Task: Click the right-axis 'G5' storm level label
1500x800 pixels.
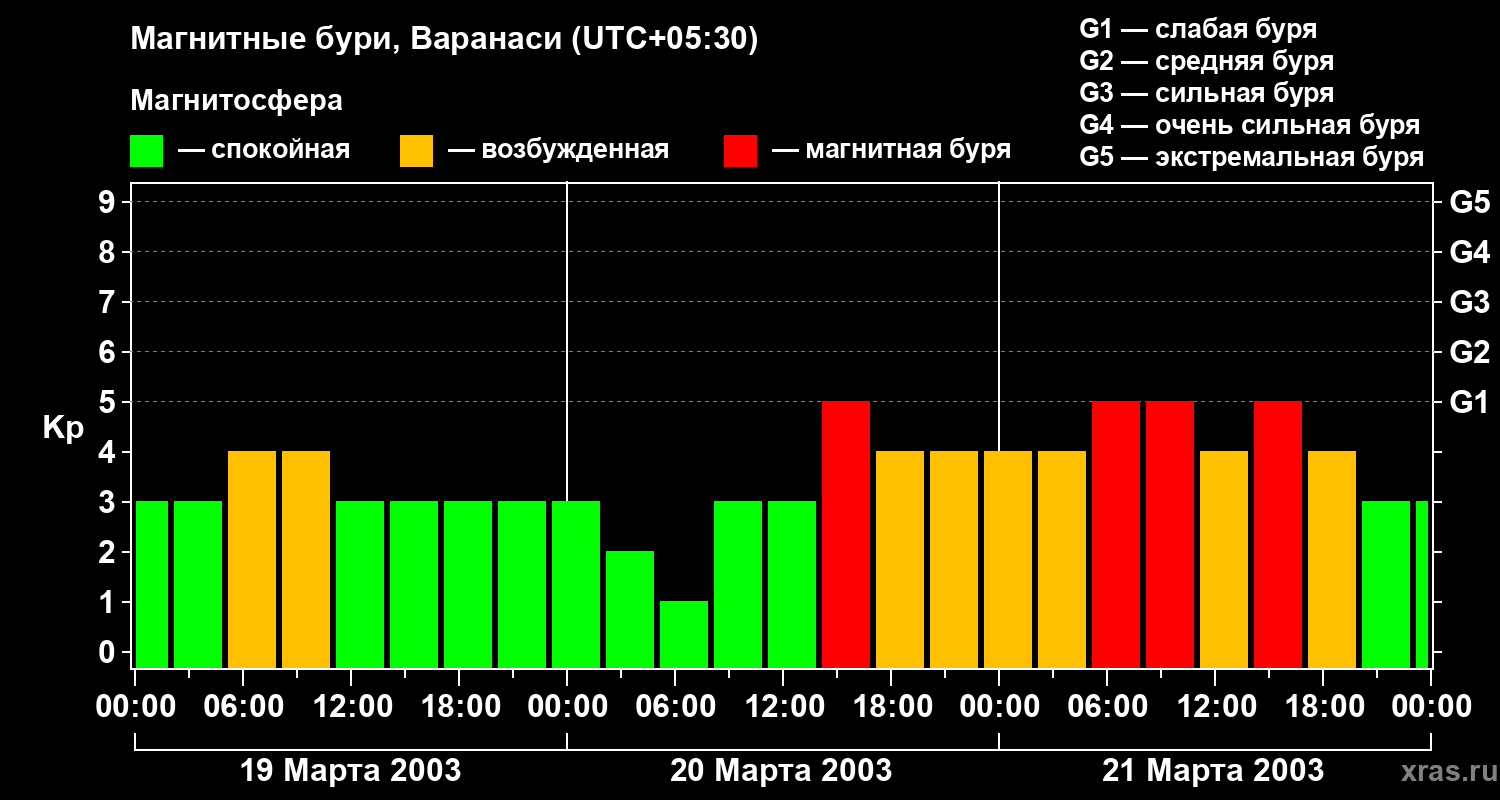Action: pos(1470,202)
